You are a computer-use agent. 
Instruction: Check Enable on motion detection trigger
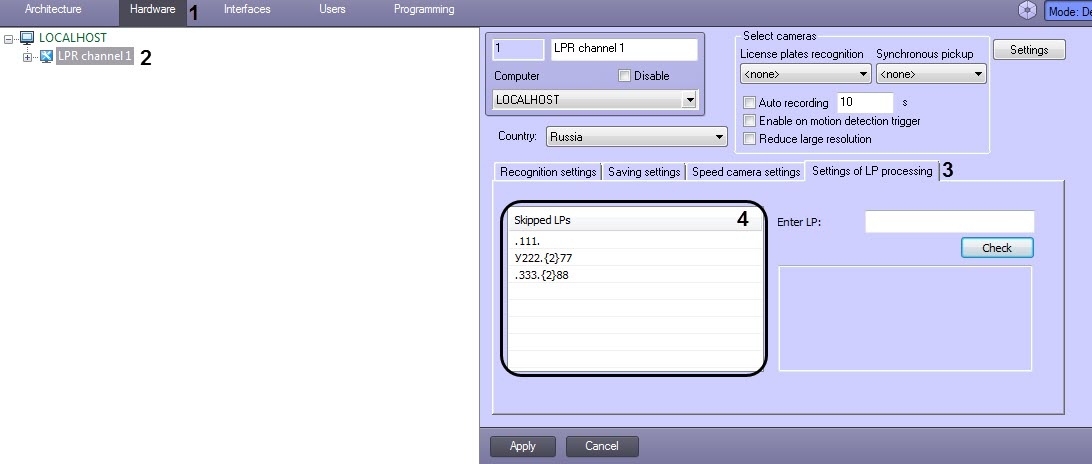click(749, 121)
